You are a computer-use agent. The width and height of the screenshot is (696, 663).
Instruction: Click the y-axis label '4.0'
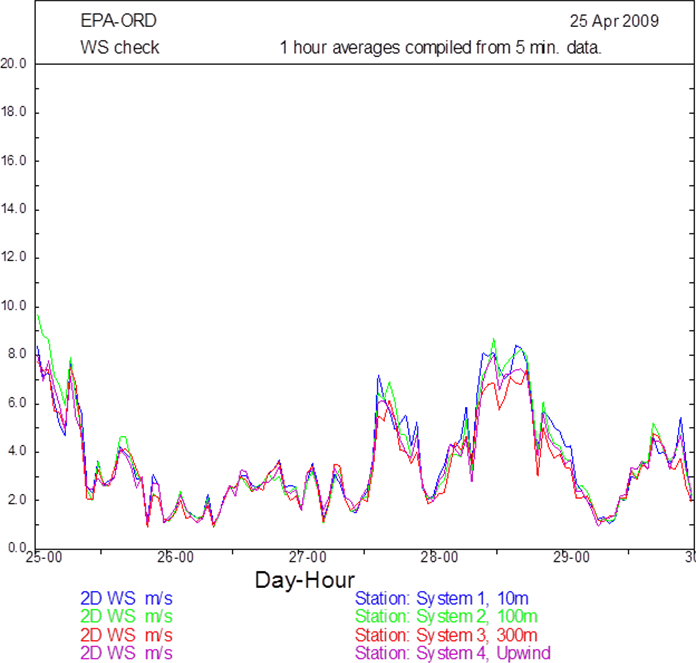coord(16,451)
